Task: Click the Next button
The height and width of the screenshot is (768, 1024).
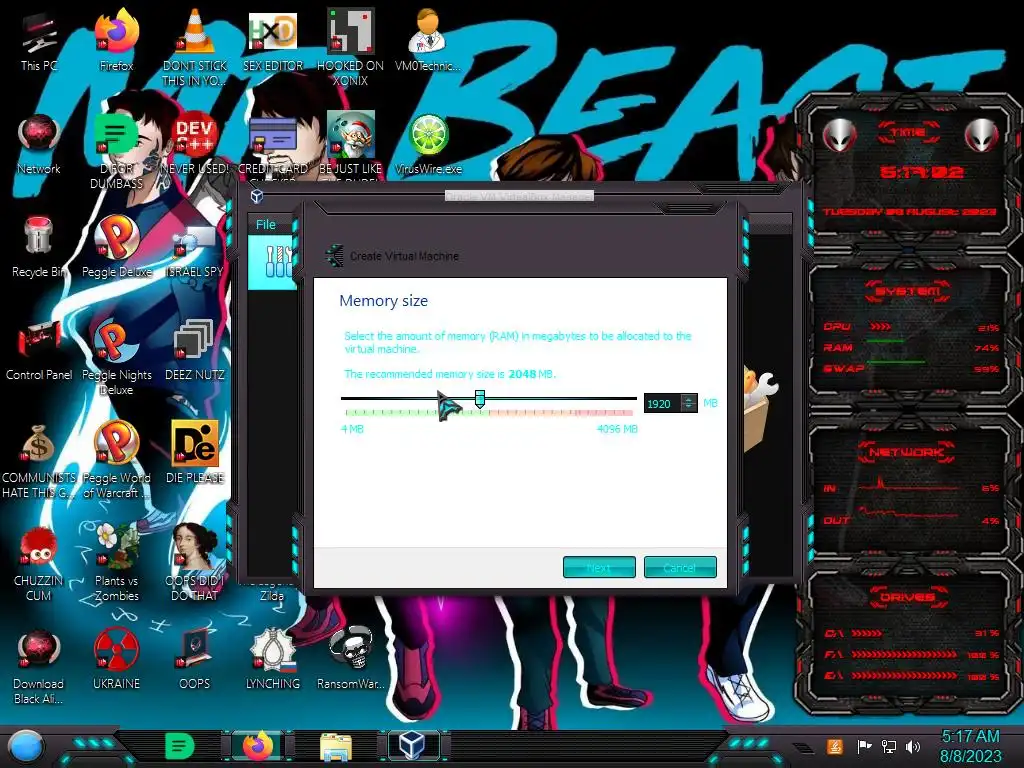Action: click(599, 568)
